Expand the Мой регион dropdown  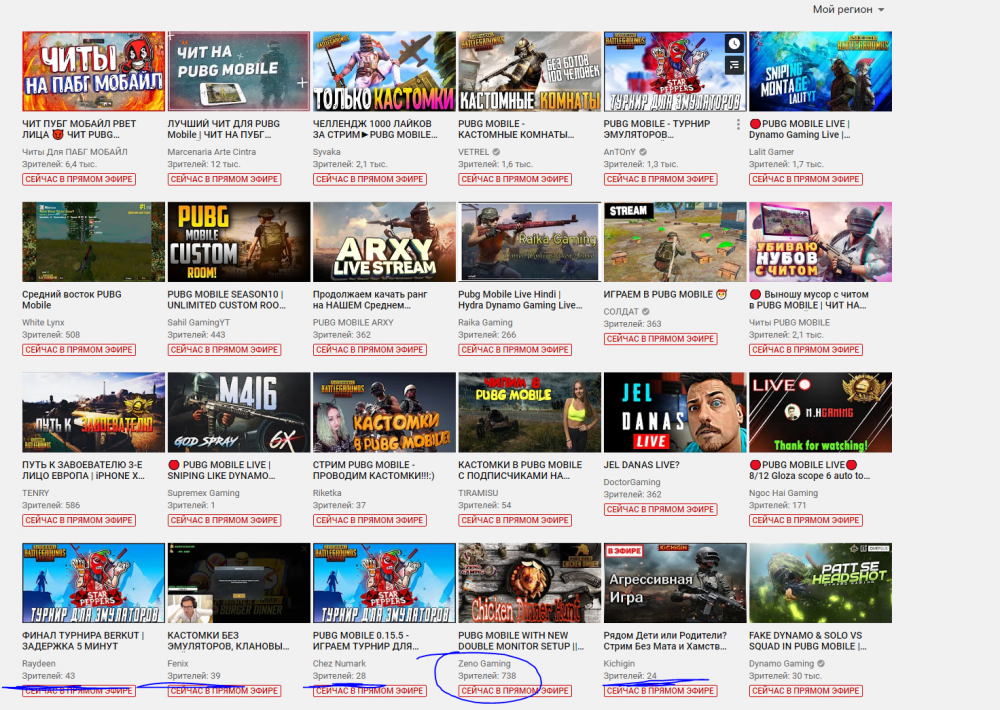[848, 10]
